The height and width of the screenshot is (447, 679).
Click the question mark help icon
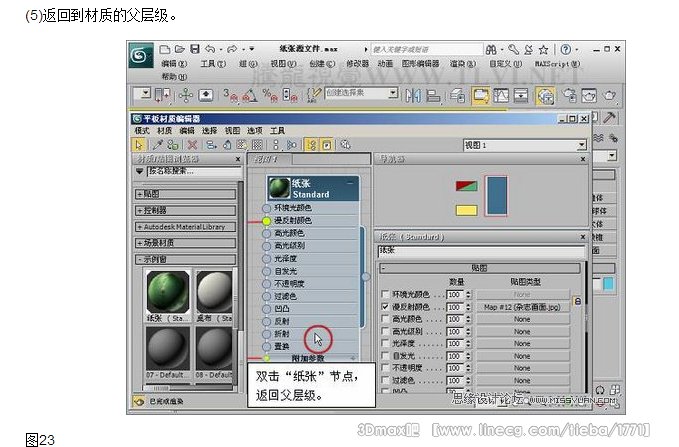tap(566, 49)
